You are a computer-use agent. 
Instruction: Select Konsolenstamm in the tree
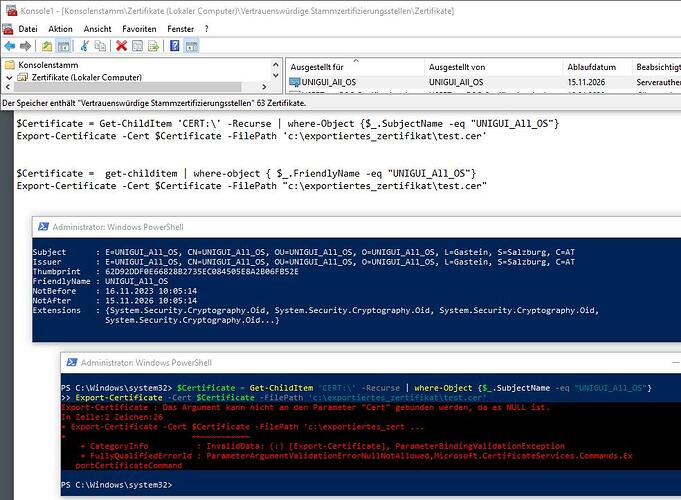(x=48, y=65)
